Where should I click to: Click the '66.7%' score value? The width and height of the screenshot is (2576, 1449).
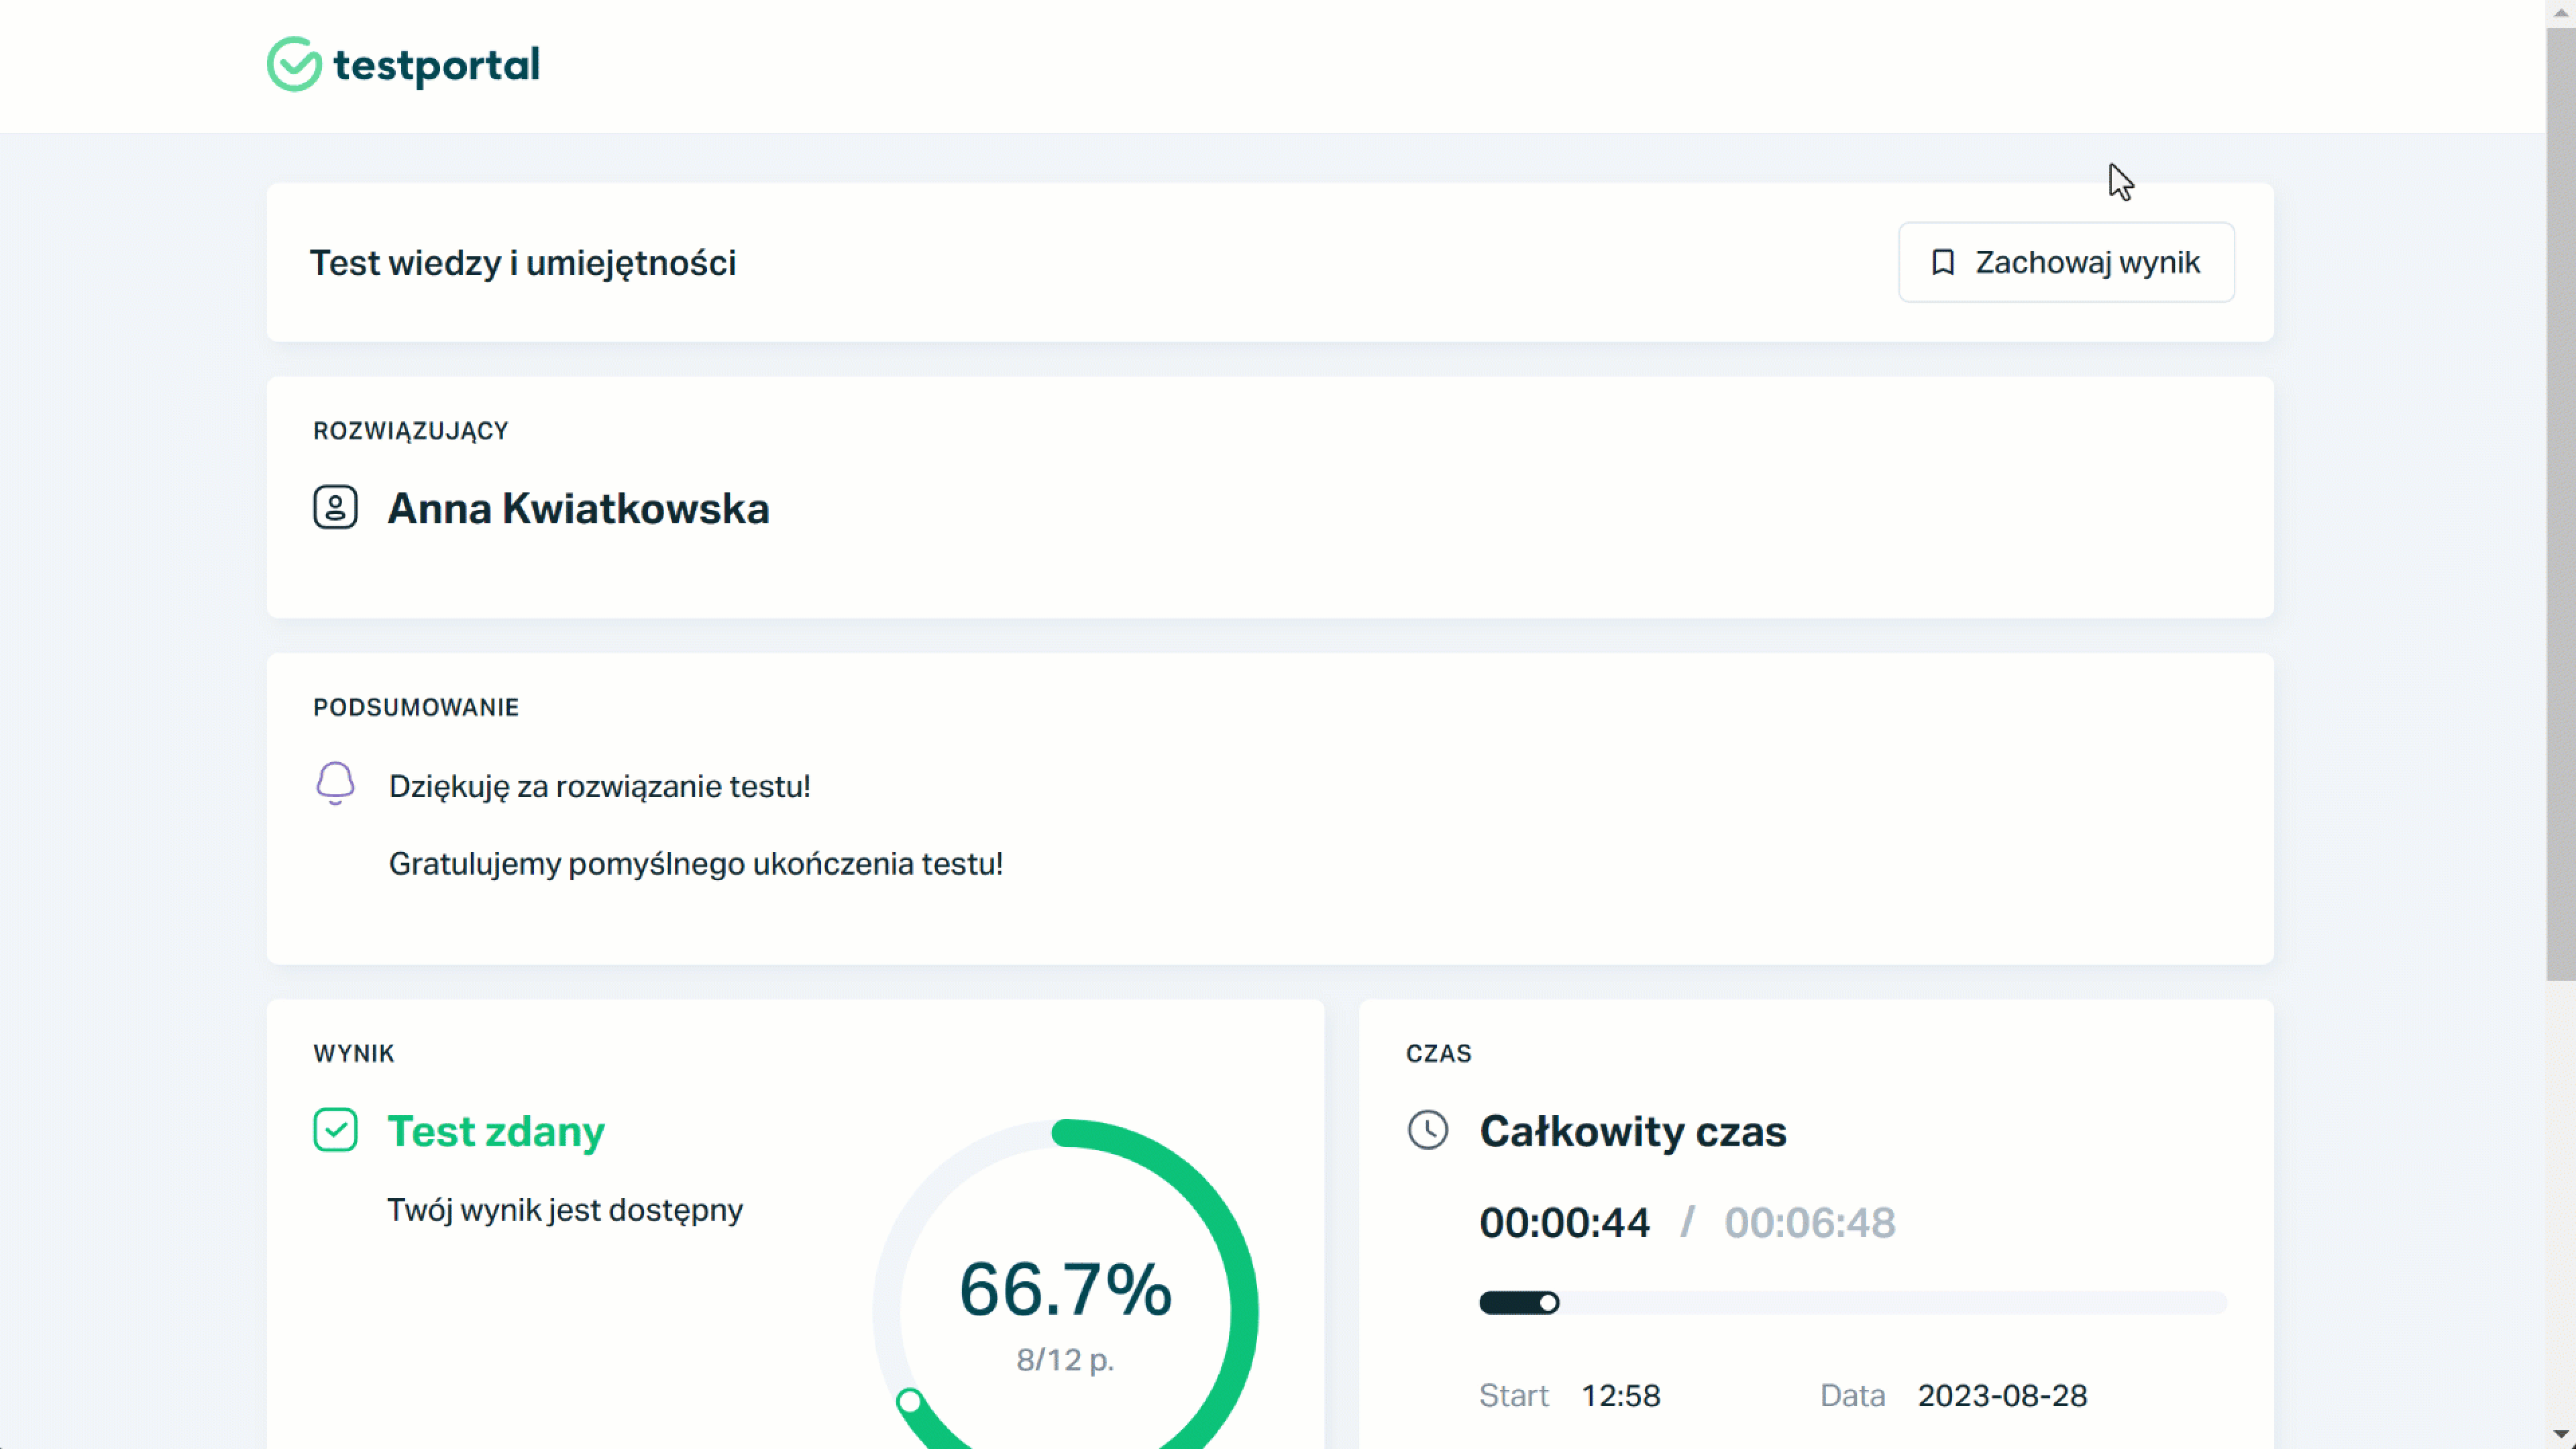pyautogui.click(x=1065, y=1289)
